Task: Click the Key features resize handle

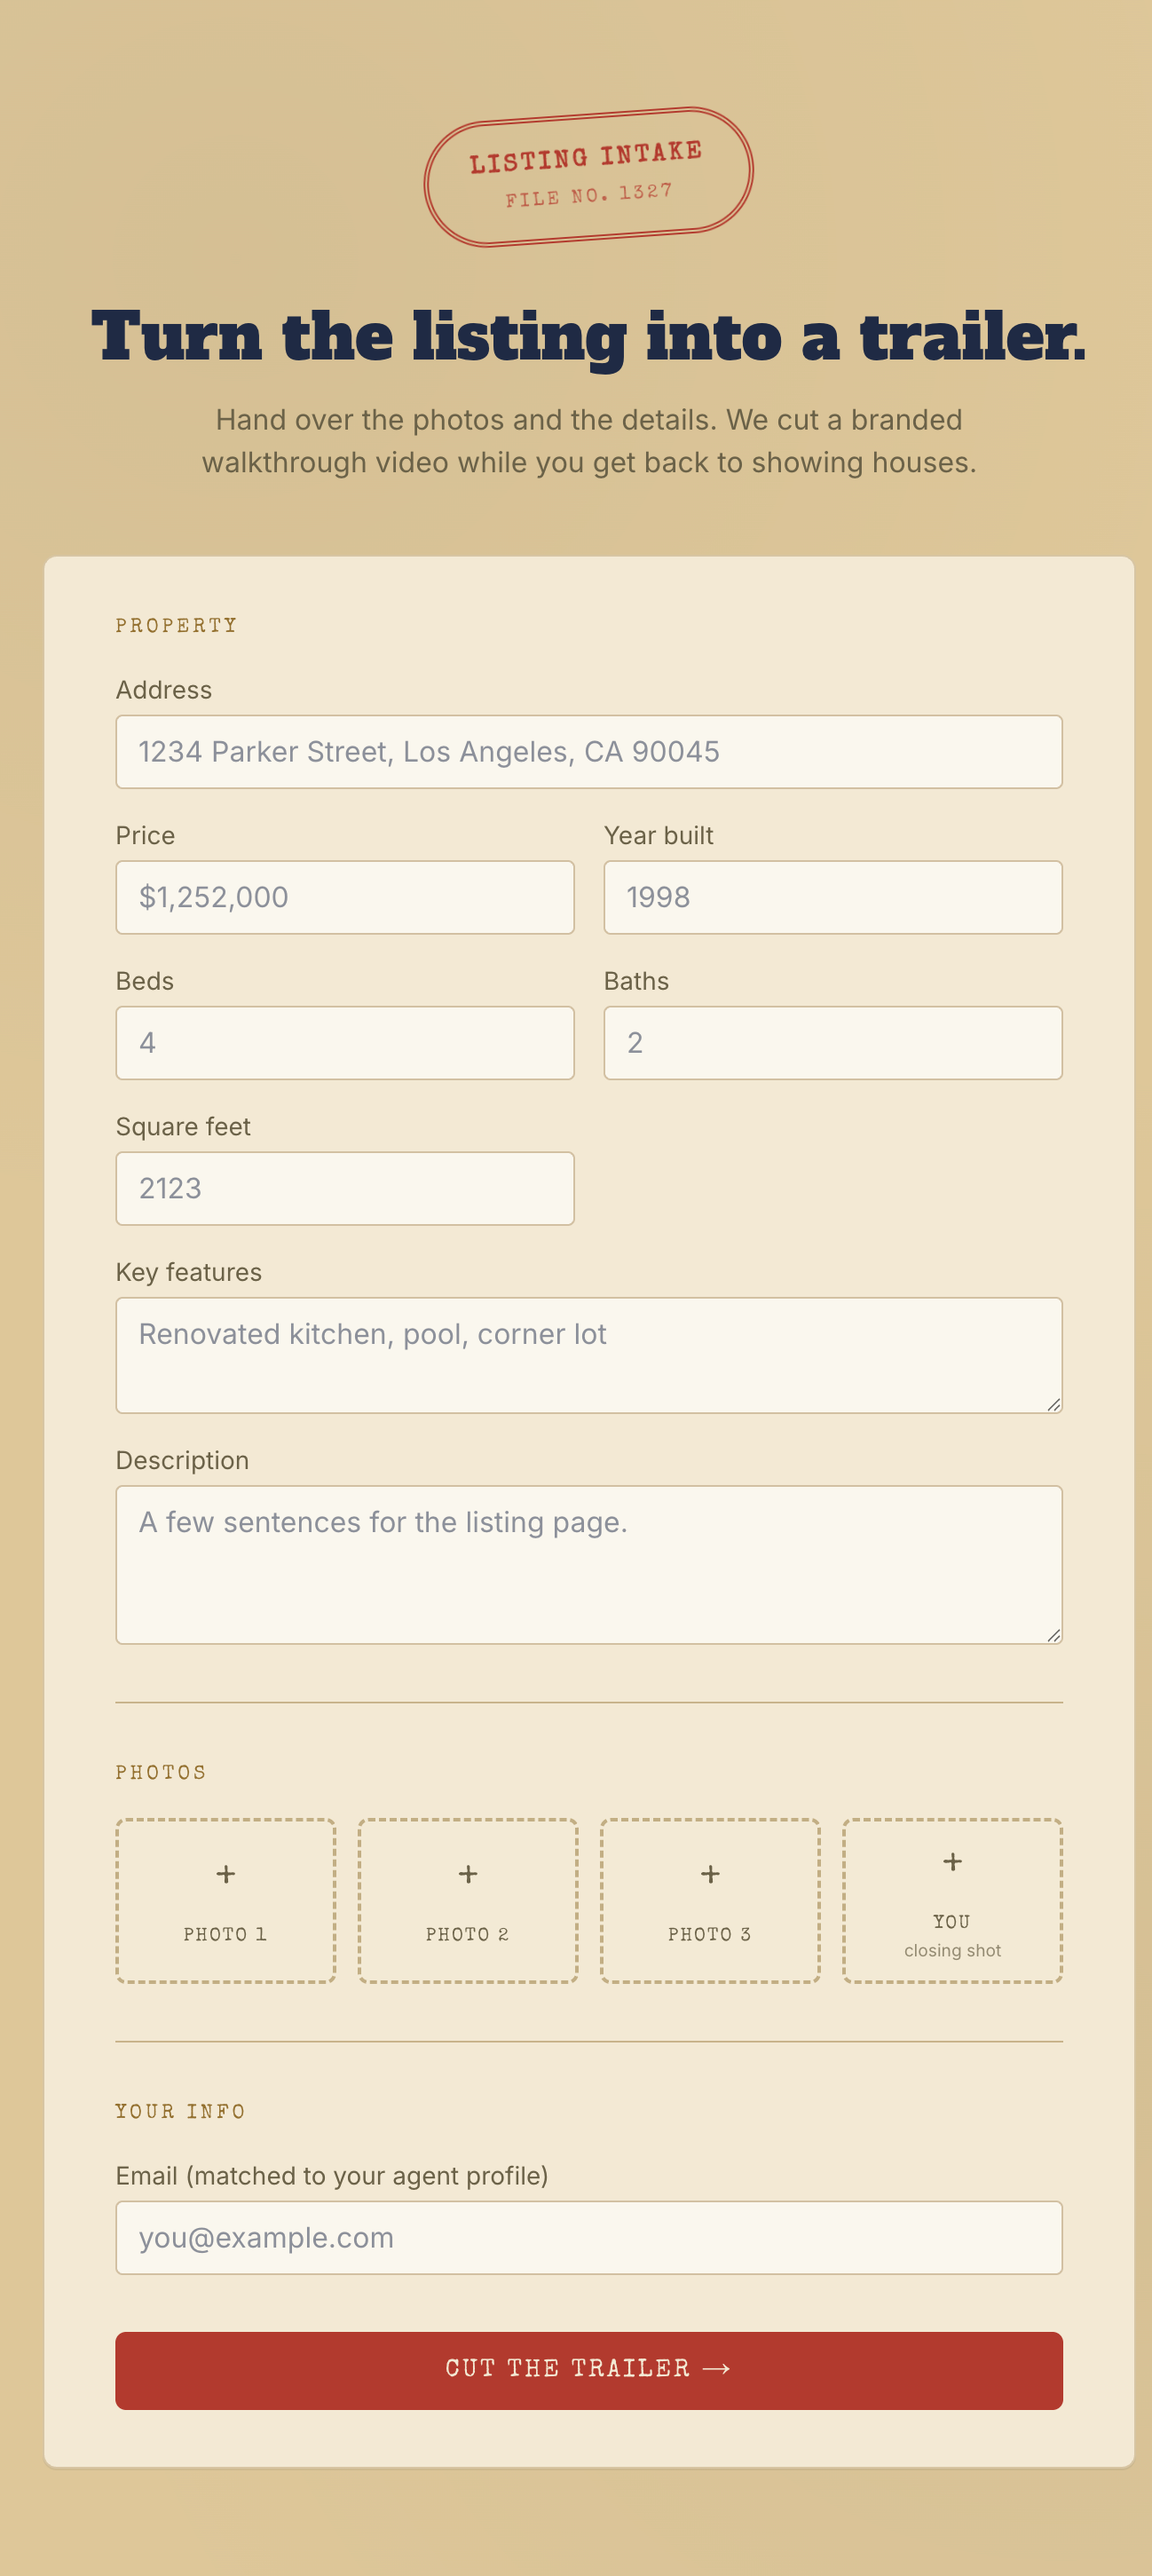Action: point(1053,1404)
